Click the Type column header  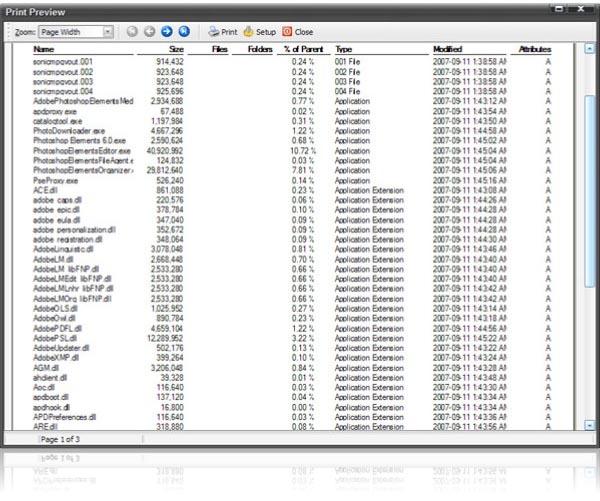click(x=344, y=48)
